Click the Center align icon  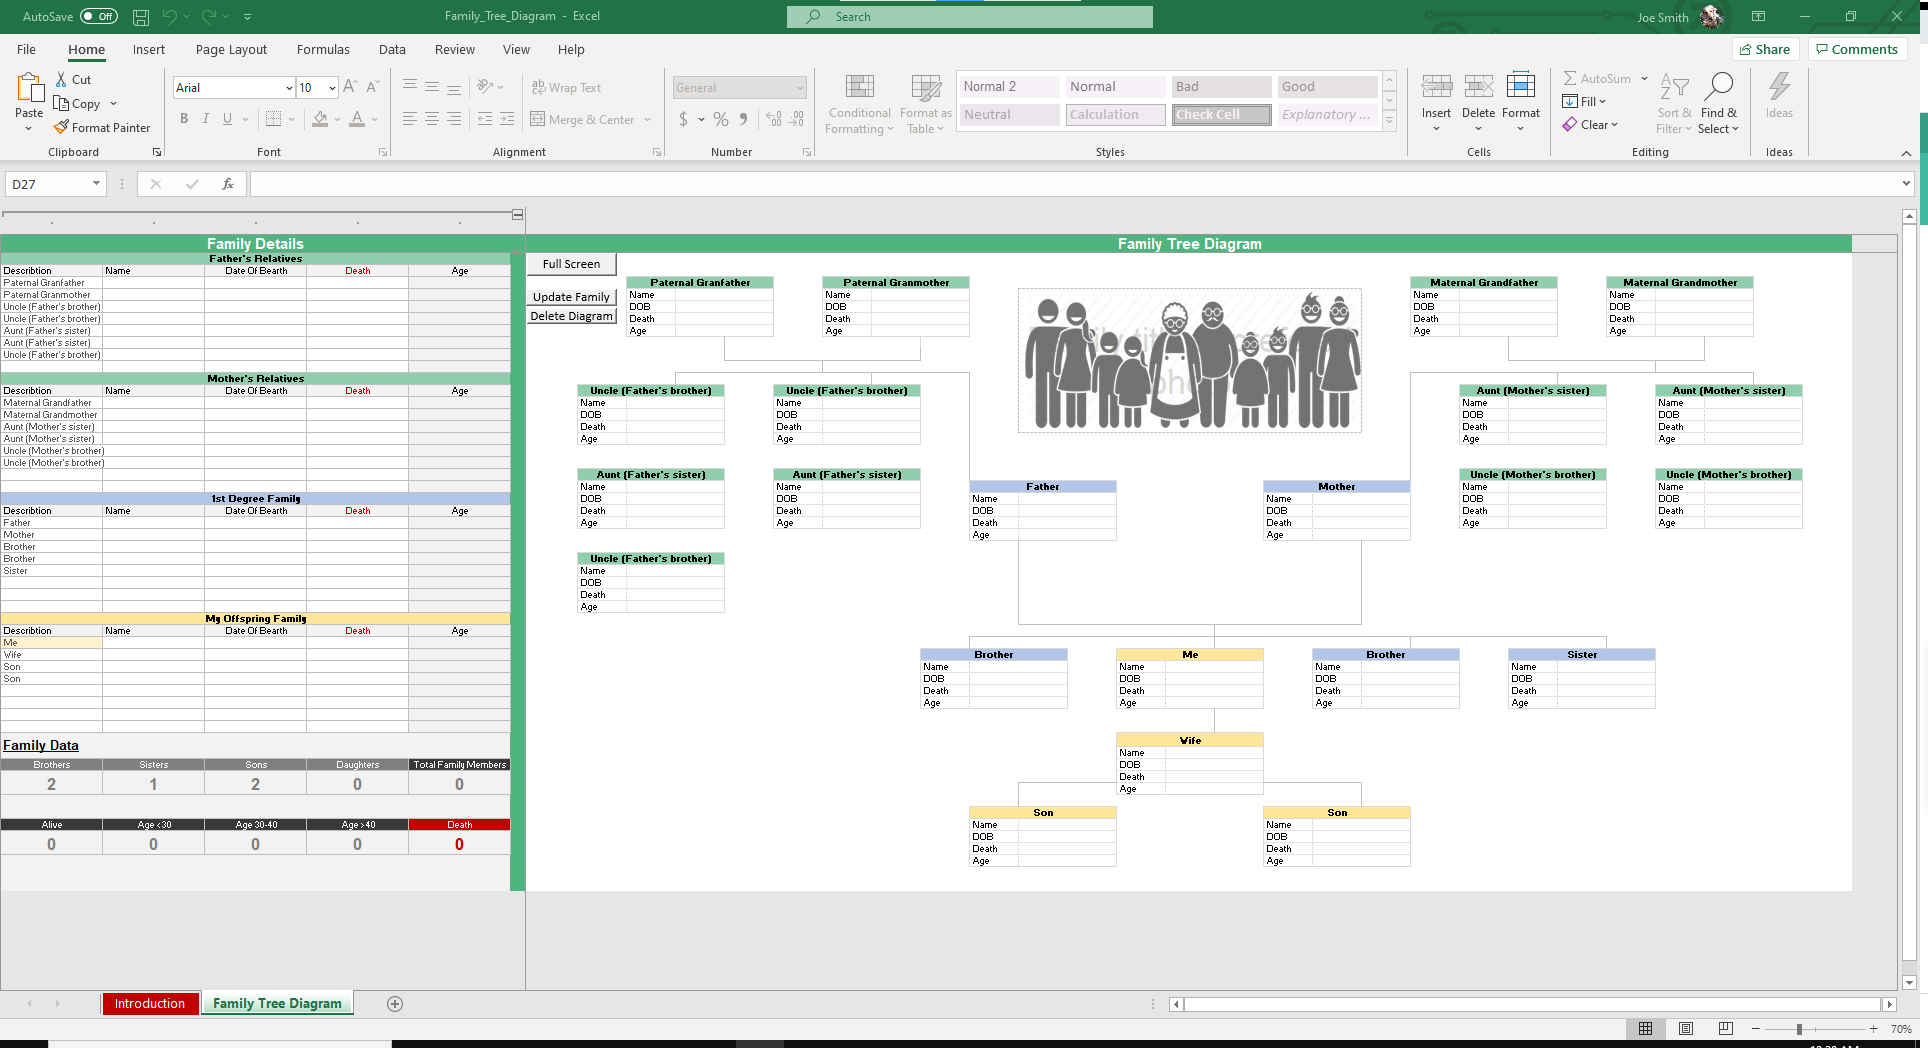(432, 119)
